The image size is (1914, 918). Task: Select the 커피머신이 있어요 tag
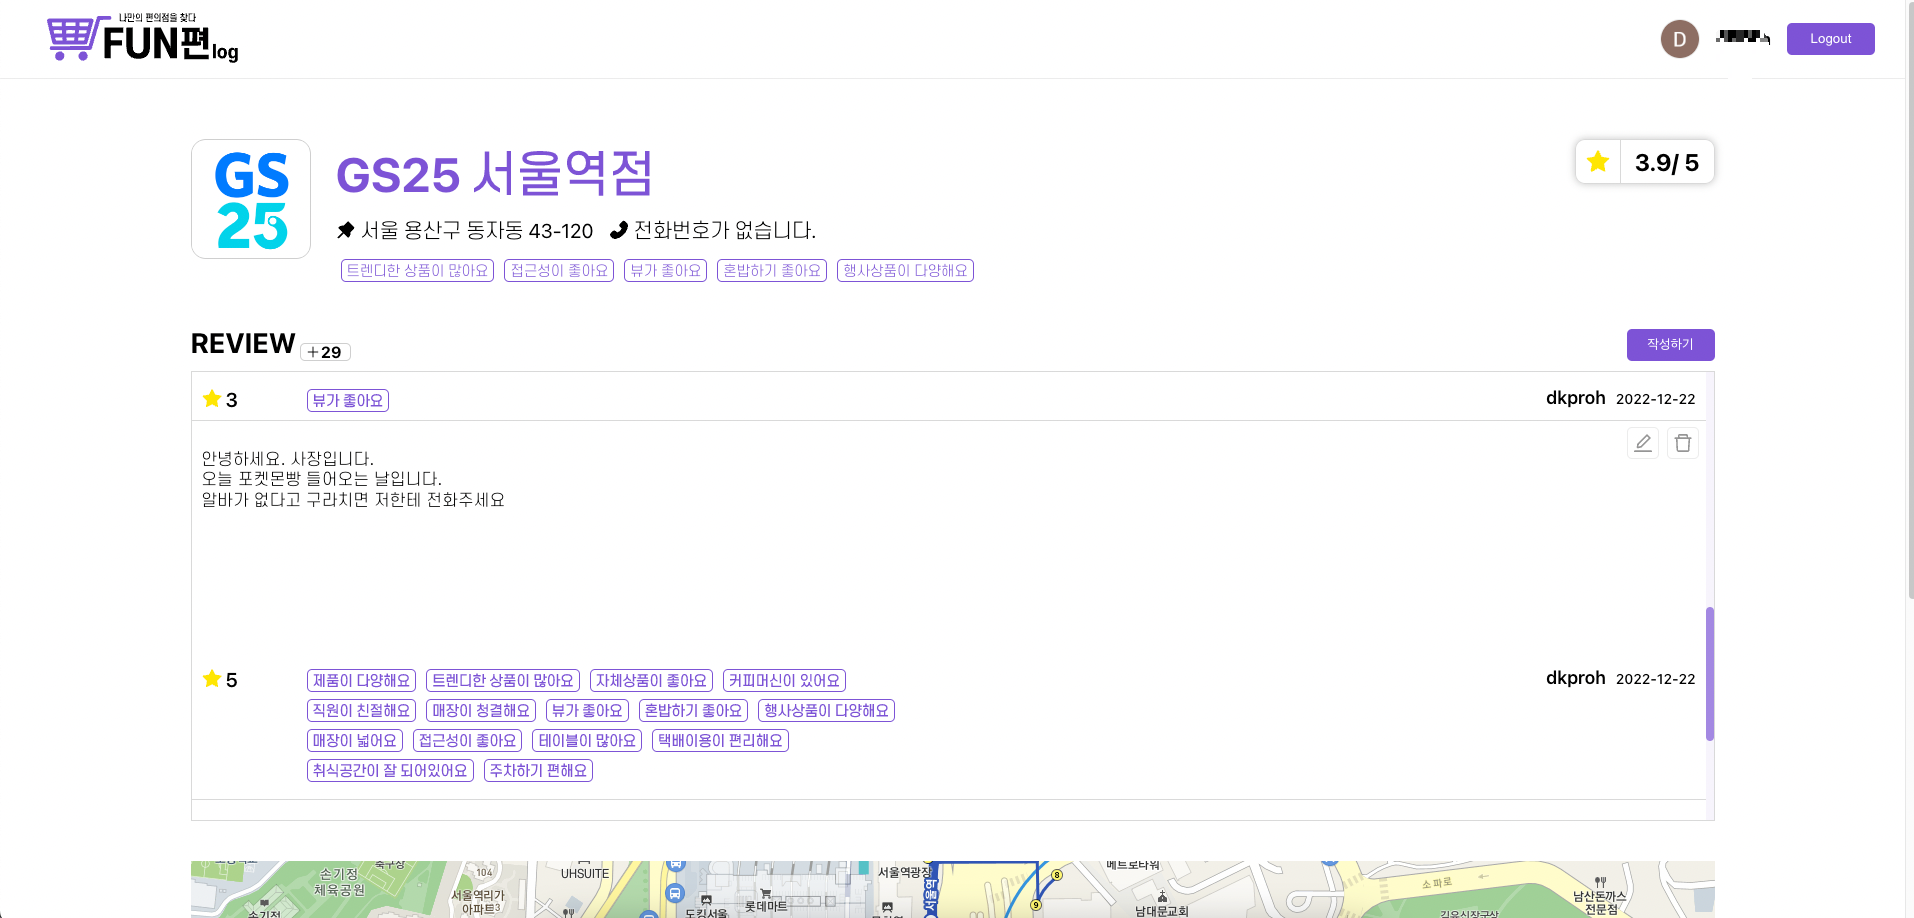[x=784, y=680]
